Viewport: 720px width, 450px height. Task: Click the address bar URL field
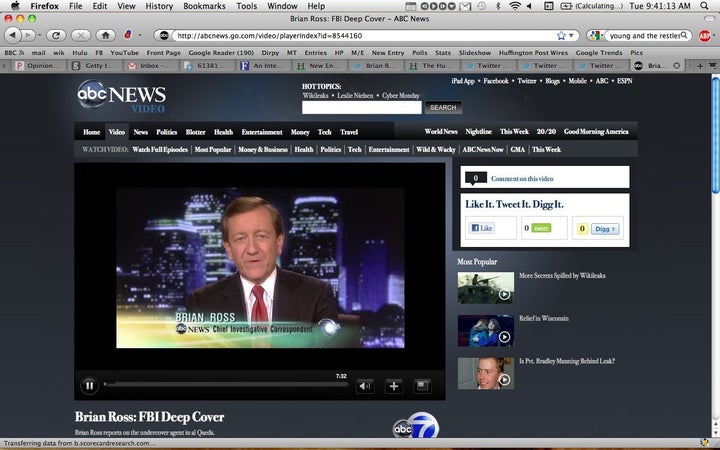click(366, 35)
